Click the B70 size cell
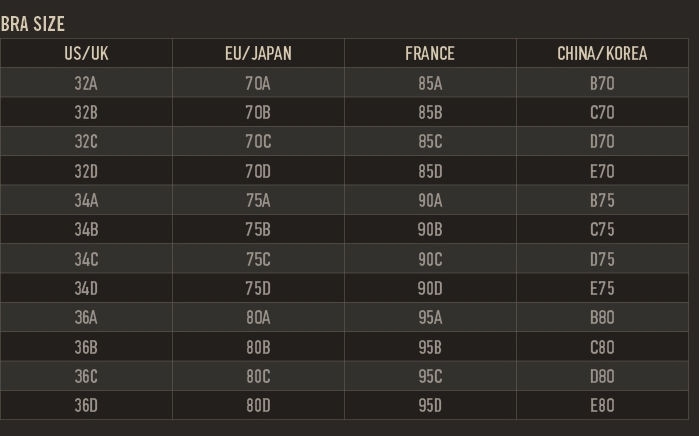 pyautogui.click(x=602, y=84)
